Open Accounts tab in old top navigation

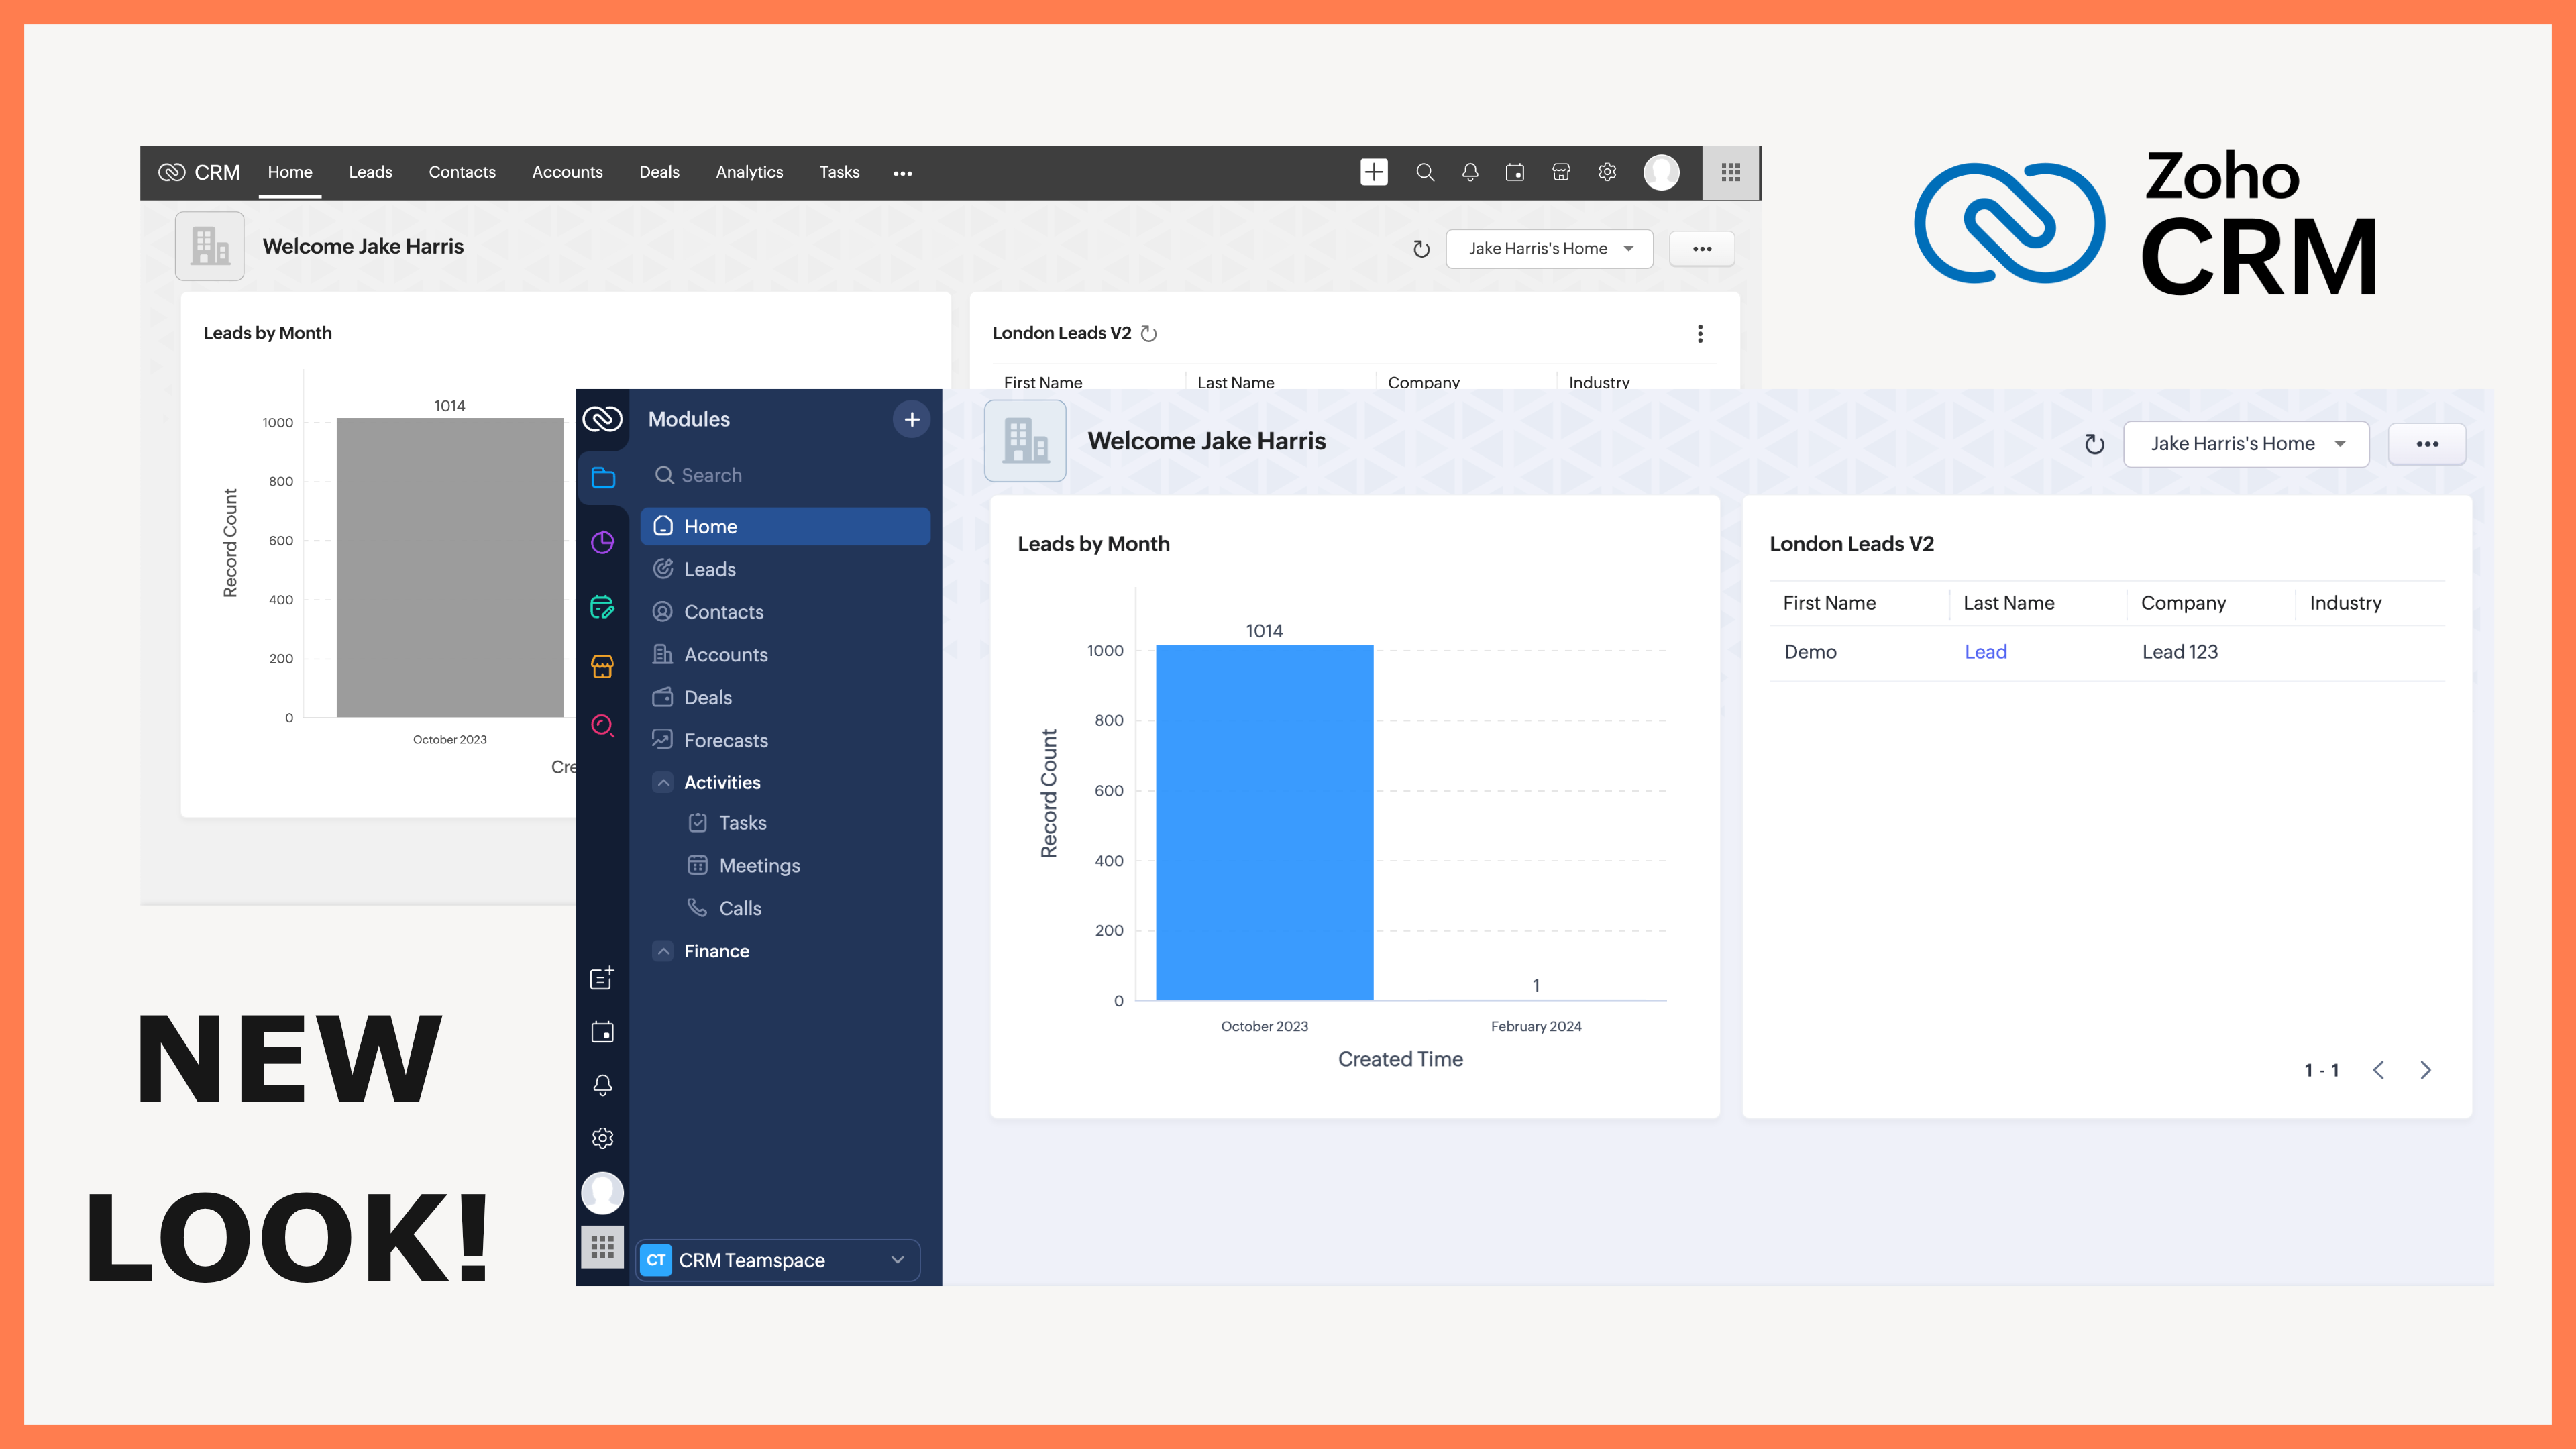[x=567, y=172]
